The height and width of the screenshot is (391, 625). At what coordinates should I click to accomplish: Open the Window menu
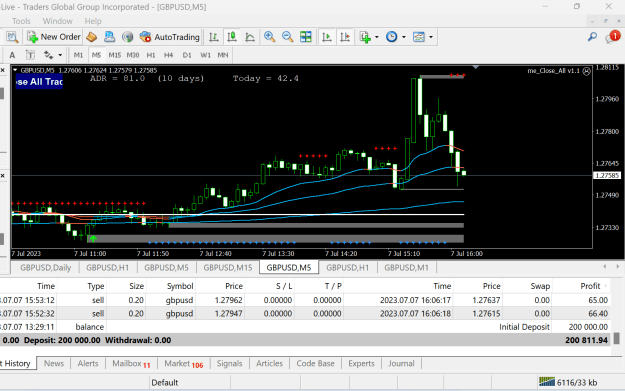click(x=57, y=21)
